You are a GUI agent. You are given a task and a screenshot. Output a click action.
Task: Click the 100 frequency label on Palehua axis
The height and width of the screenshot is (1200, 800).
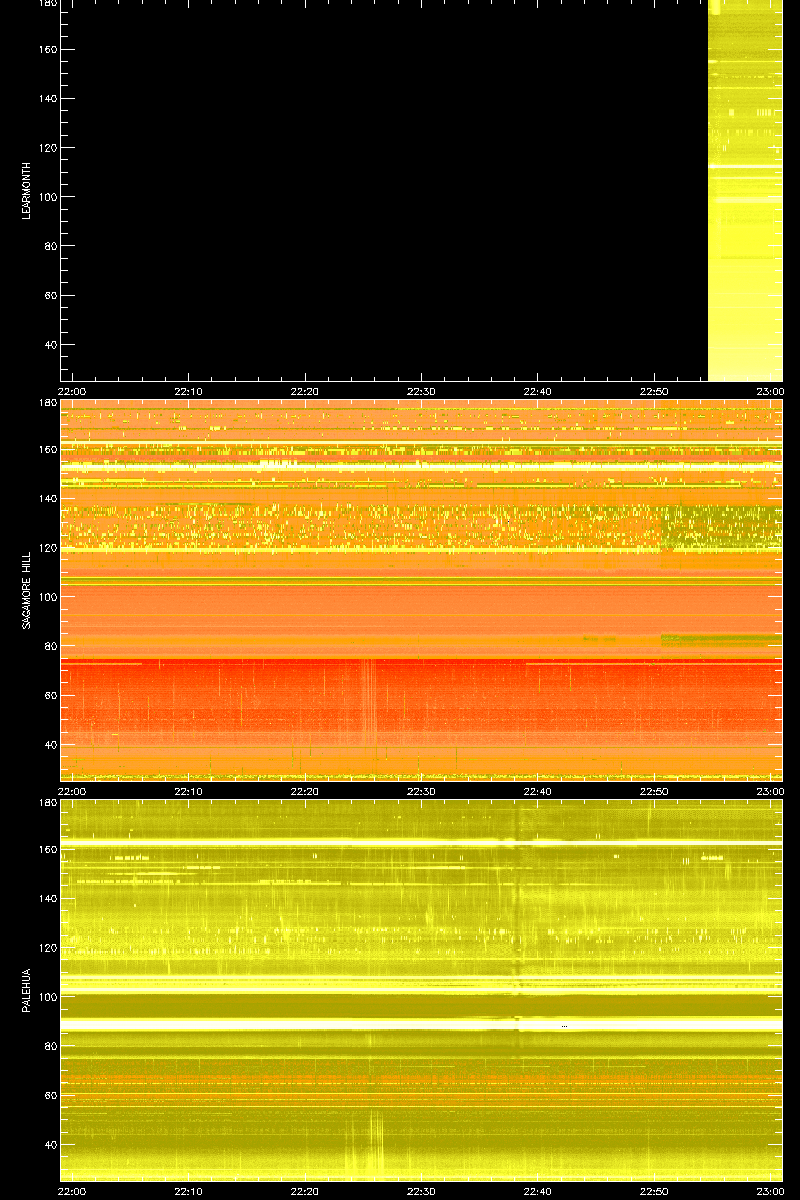click(47, 997)
